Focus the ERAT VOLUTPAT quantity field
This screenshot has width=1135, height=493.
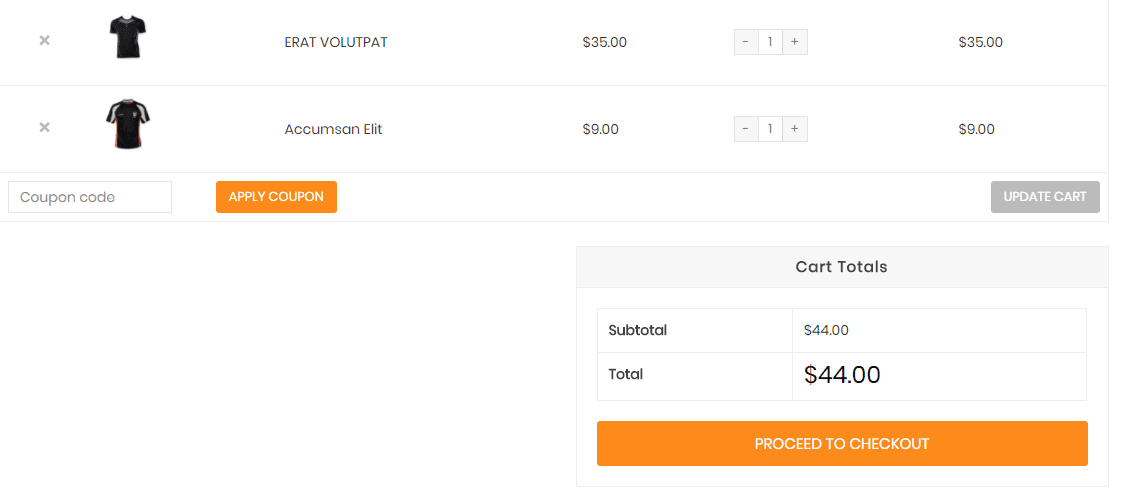pyautogui.click(x=770, y=42)
